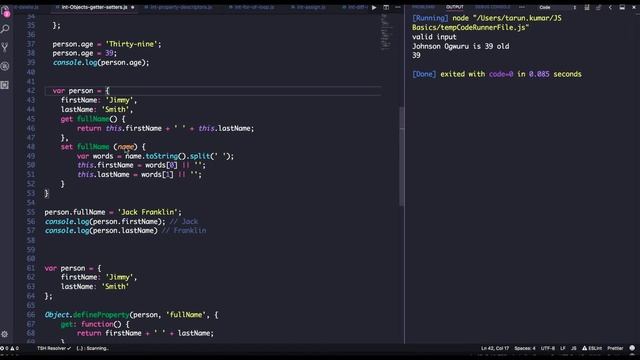Change encoding via UTF-8 status item

click(548, 348)
